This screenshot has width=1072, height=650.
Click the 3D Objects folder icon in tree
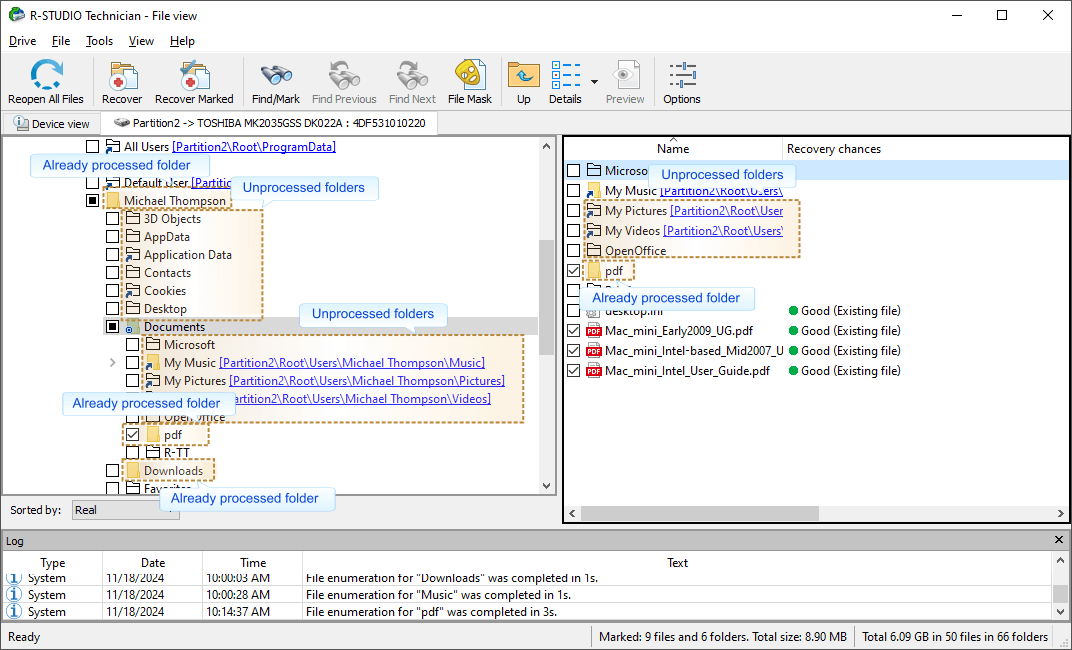(133, 219)
